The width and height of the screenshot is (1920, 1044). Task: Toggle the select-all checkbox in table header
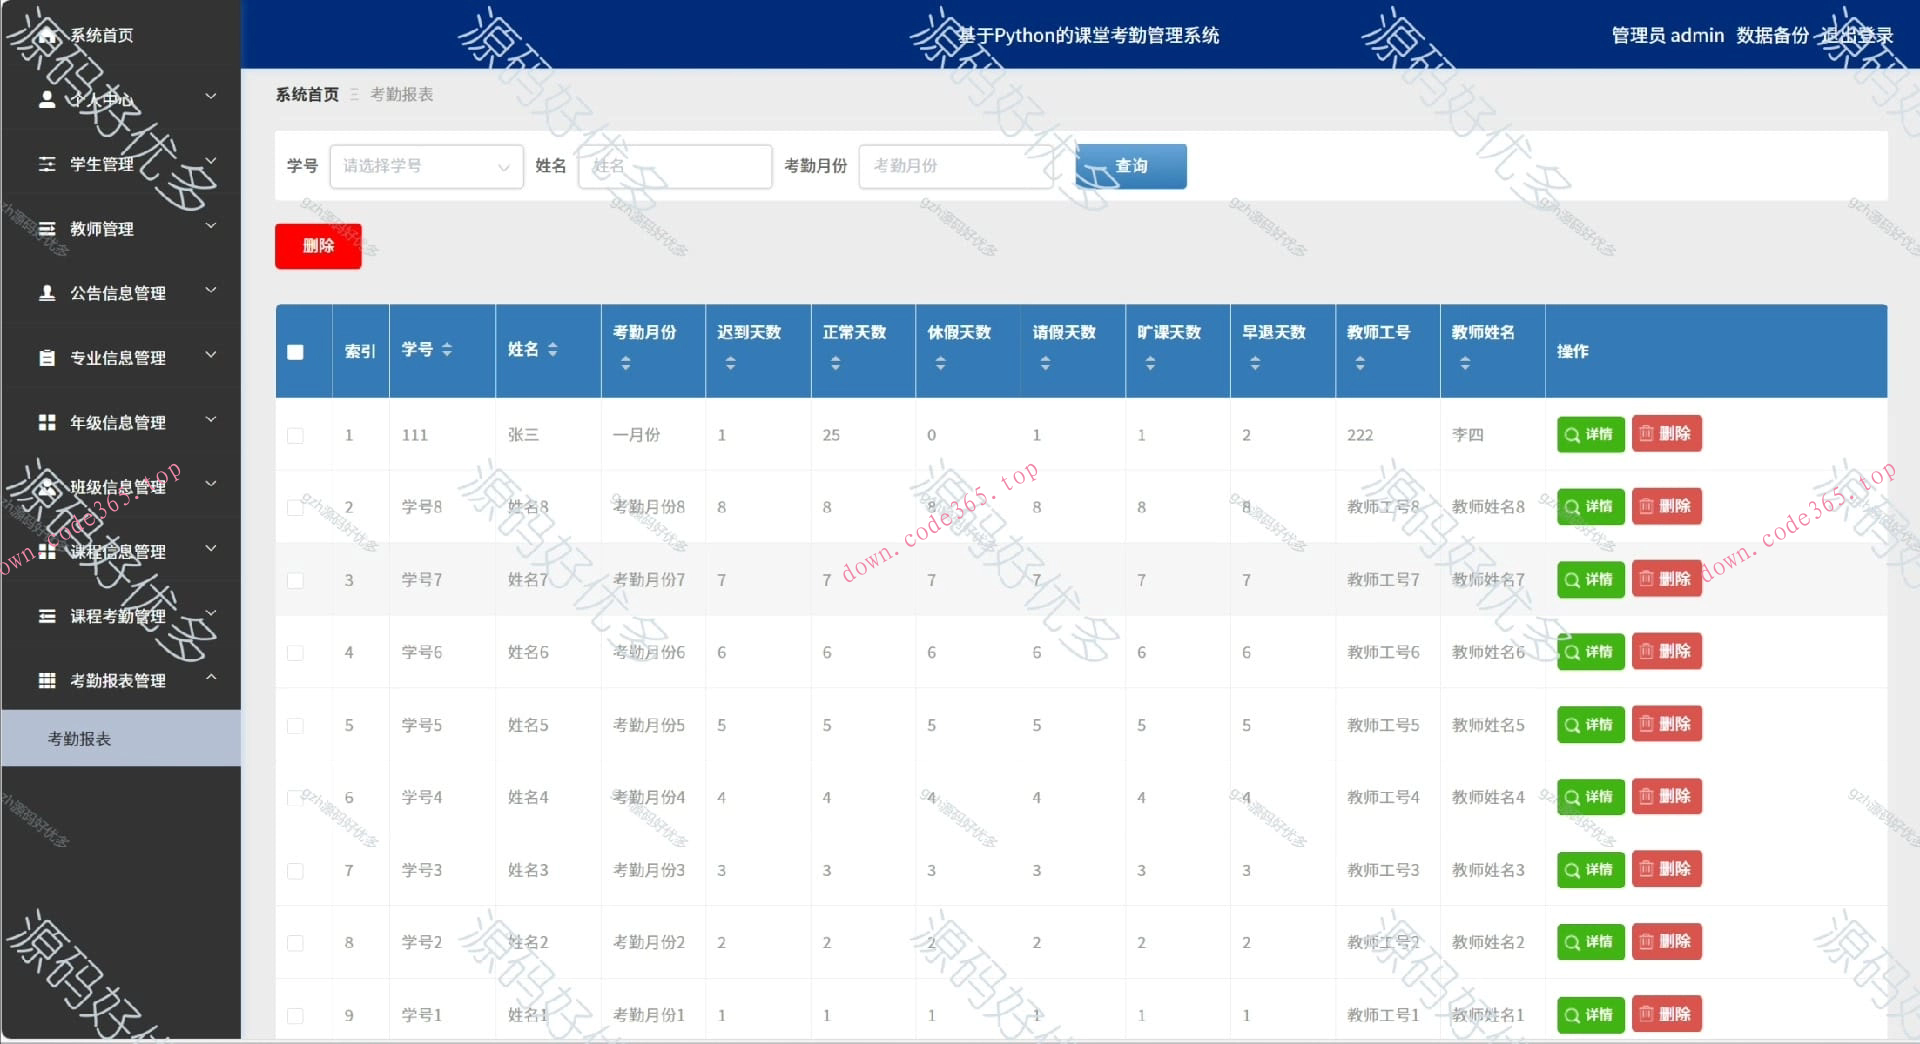[x=295, y=352]
